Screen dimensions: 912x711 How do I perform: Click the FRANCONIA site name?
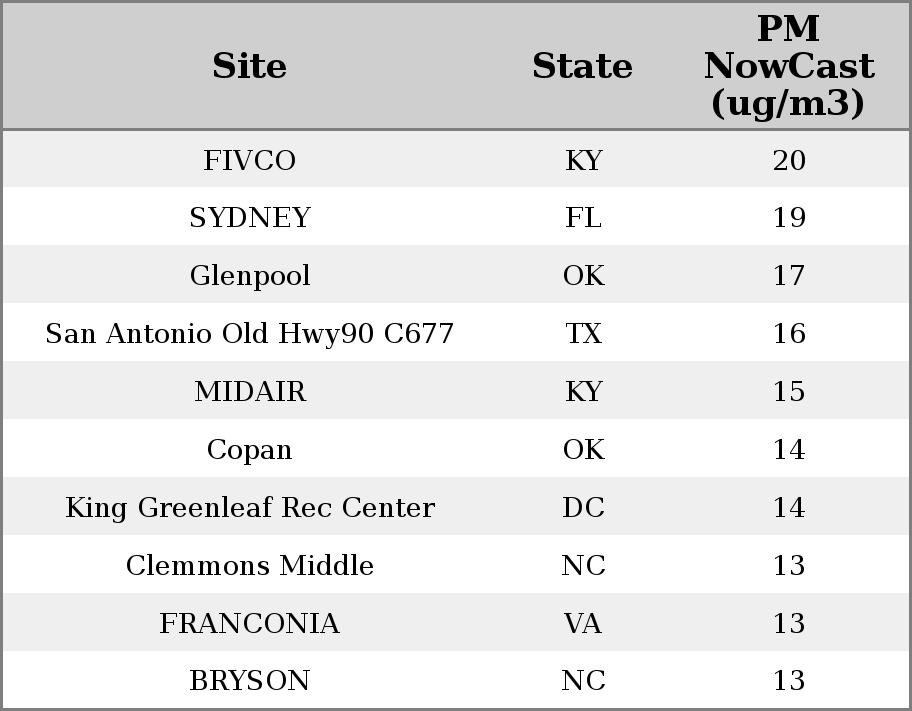[250, 624]
